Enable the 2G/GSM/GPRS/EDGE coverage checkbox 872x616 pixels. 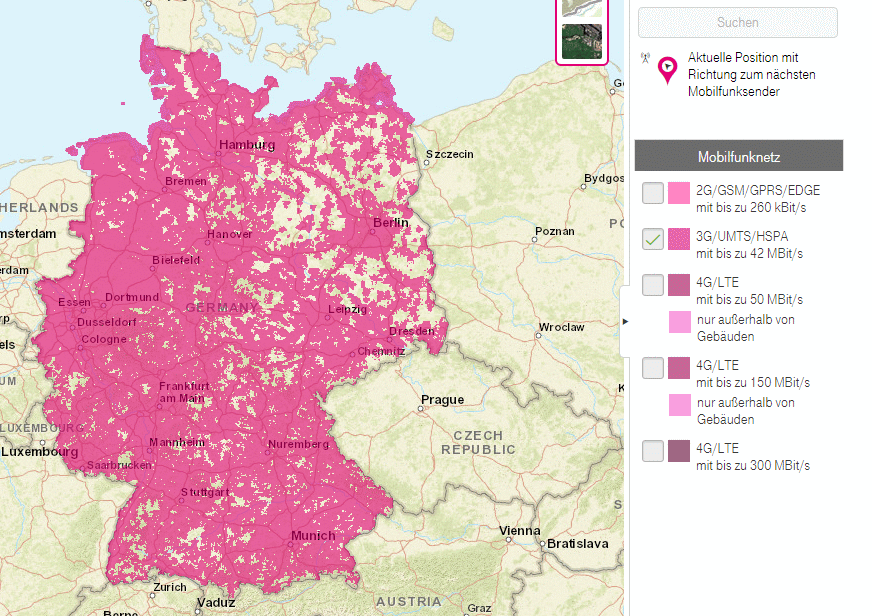tap(653, 193)
